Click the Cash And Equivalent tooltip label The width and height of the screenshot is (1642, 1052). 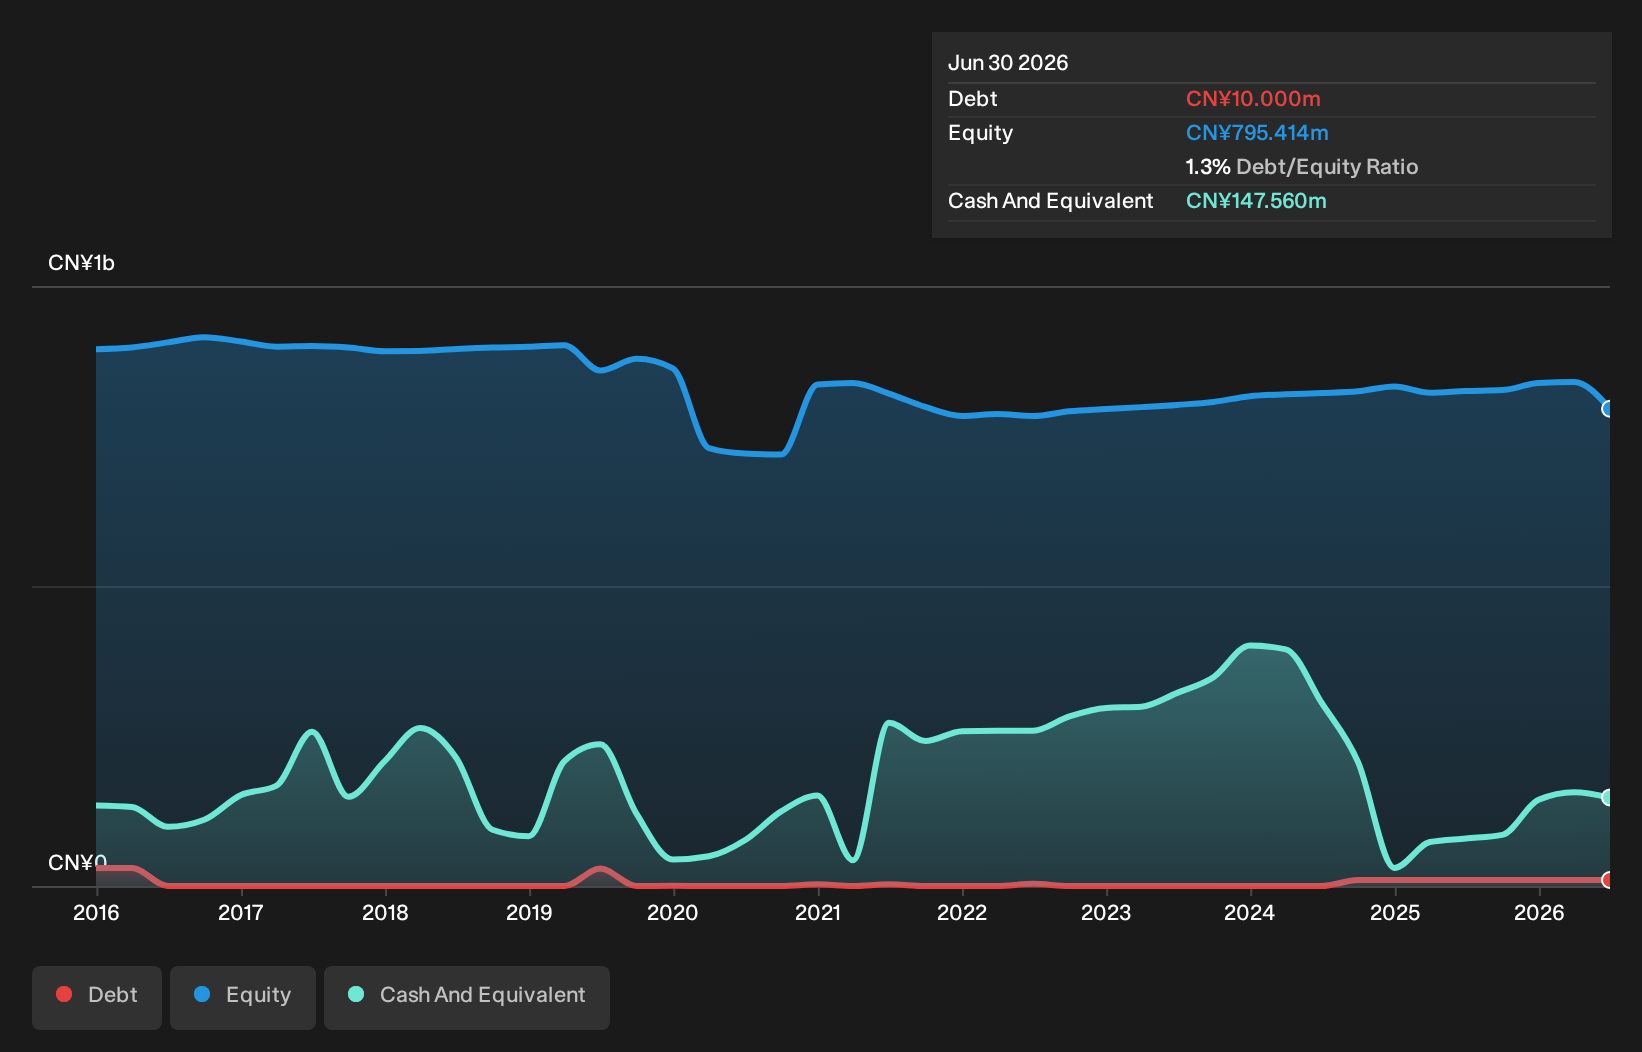[x=1051, y=201]
